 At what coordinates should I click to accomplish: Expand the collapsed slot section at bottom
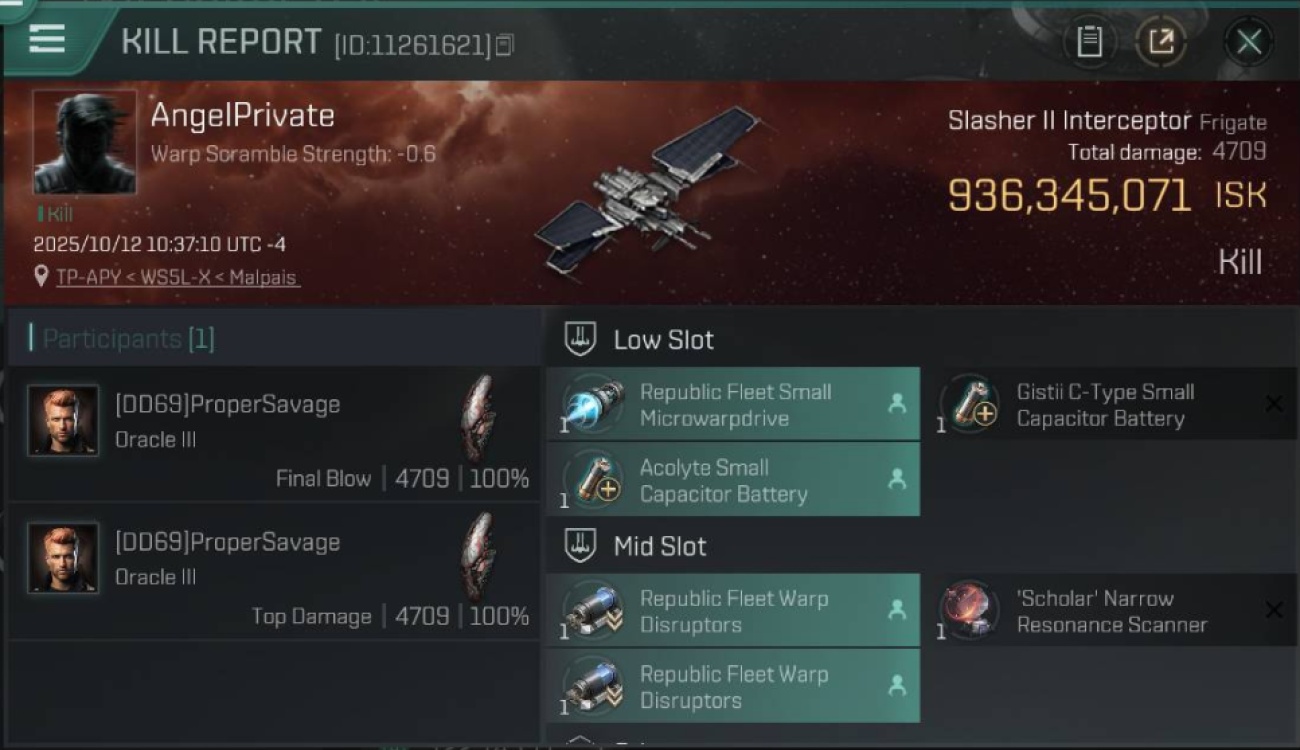581,742
